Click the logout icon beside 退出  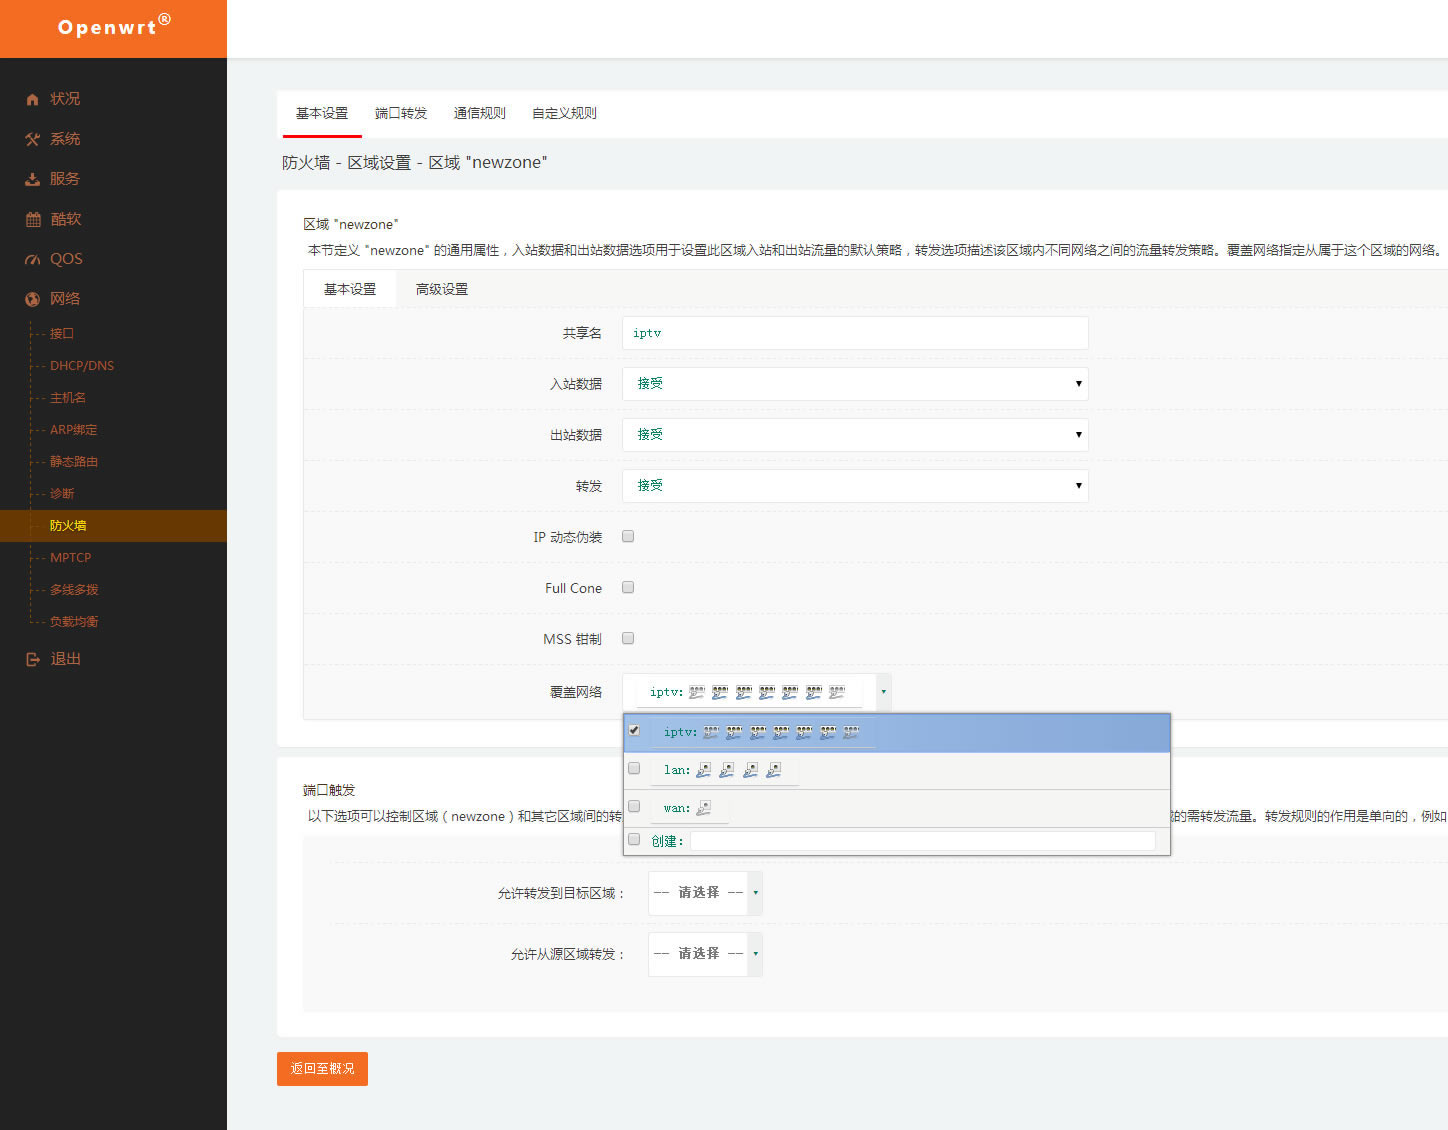pyautogui.click(x=32, y=659)
